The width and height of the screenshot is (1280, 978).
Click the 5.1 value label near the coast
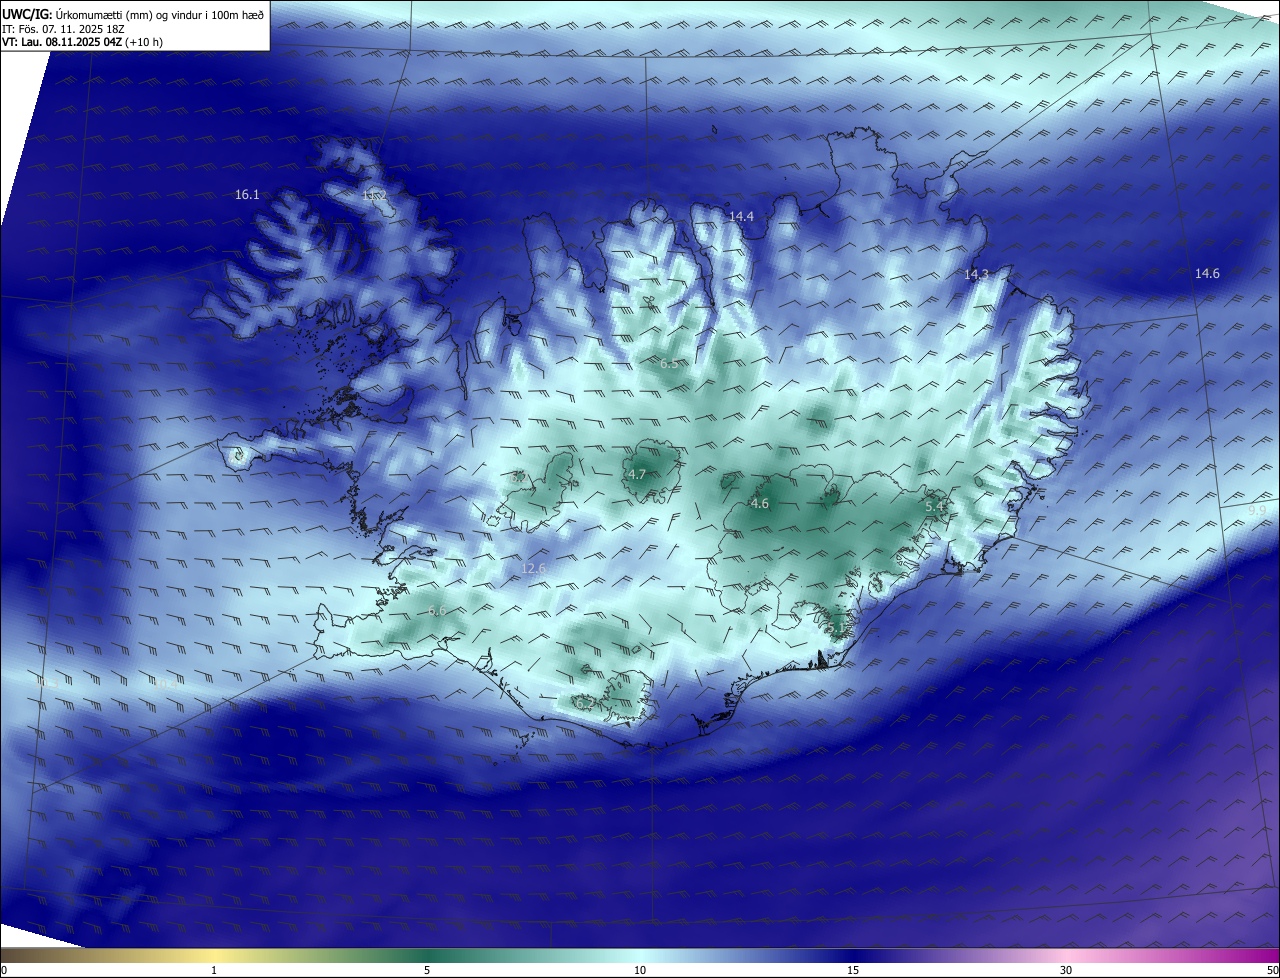point(834,628)
